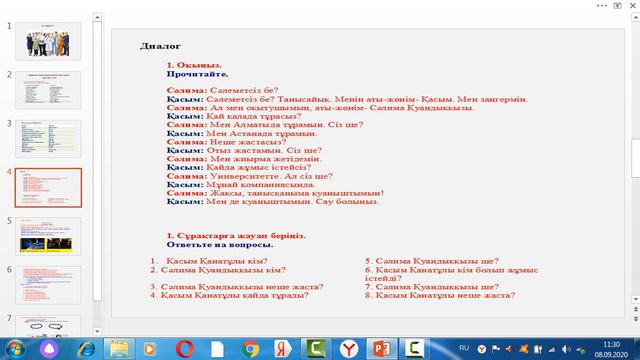
Task: Select slide 5 thumbnail with yellow-framed pictures
Action: (48, 236)
